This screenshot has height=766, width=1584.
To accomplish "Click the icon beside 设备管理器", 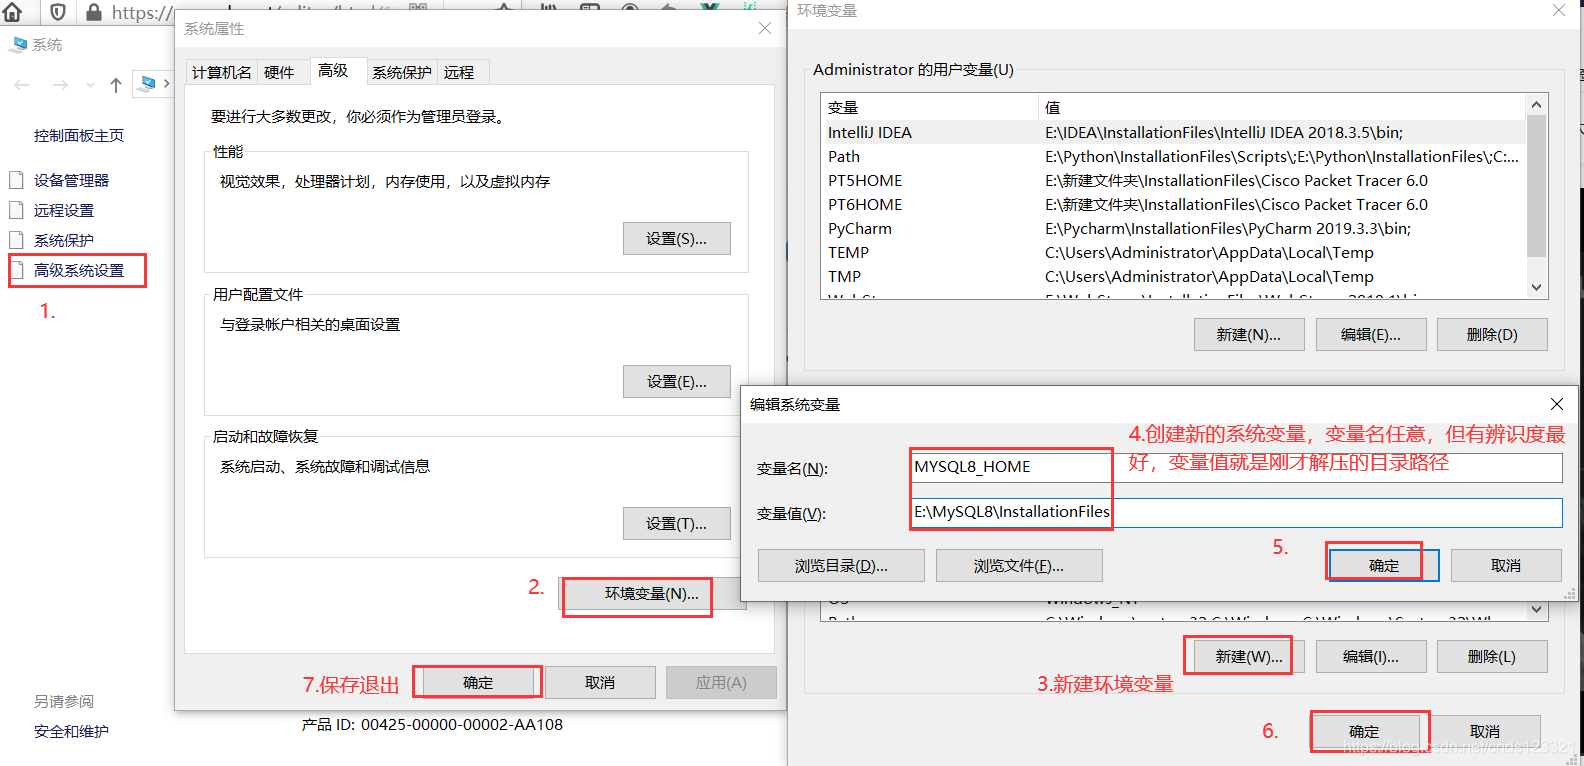I will (16, 180).
